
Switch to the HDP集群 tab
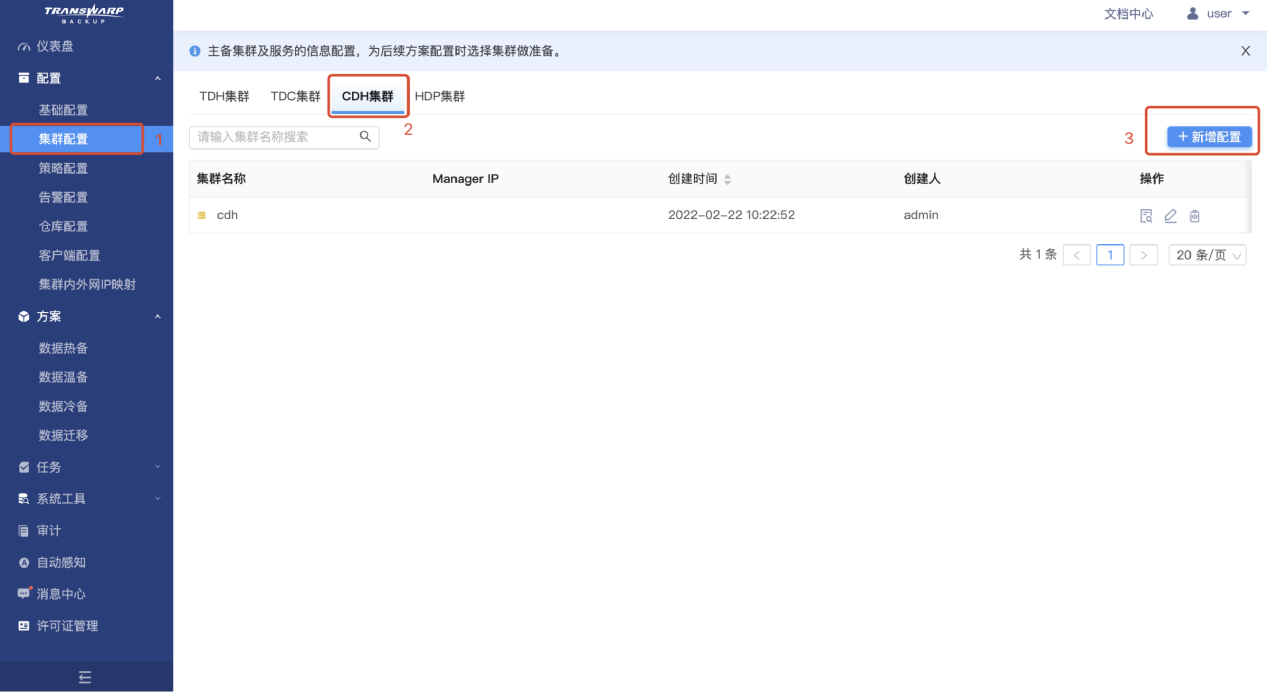pyautogui.click(x=440, y=97)
